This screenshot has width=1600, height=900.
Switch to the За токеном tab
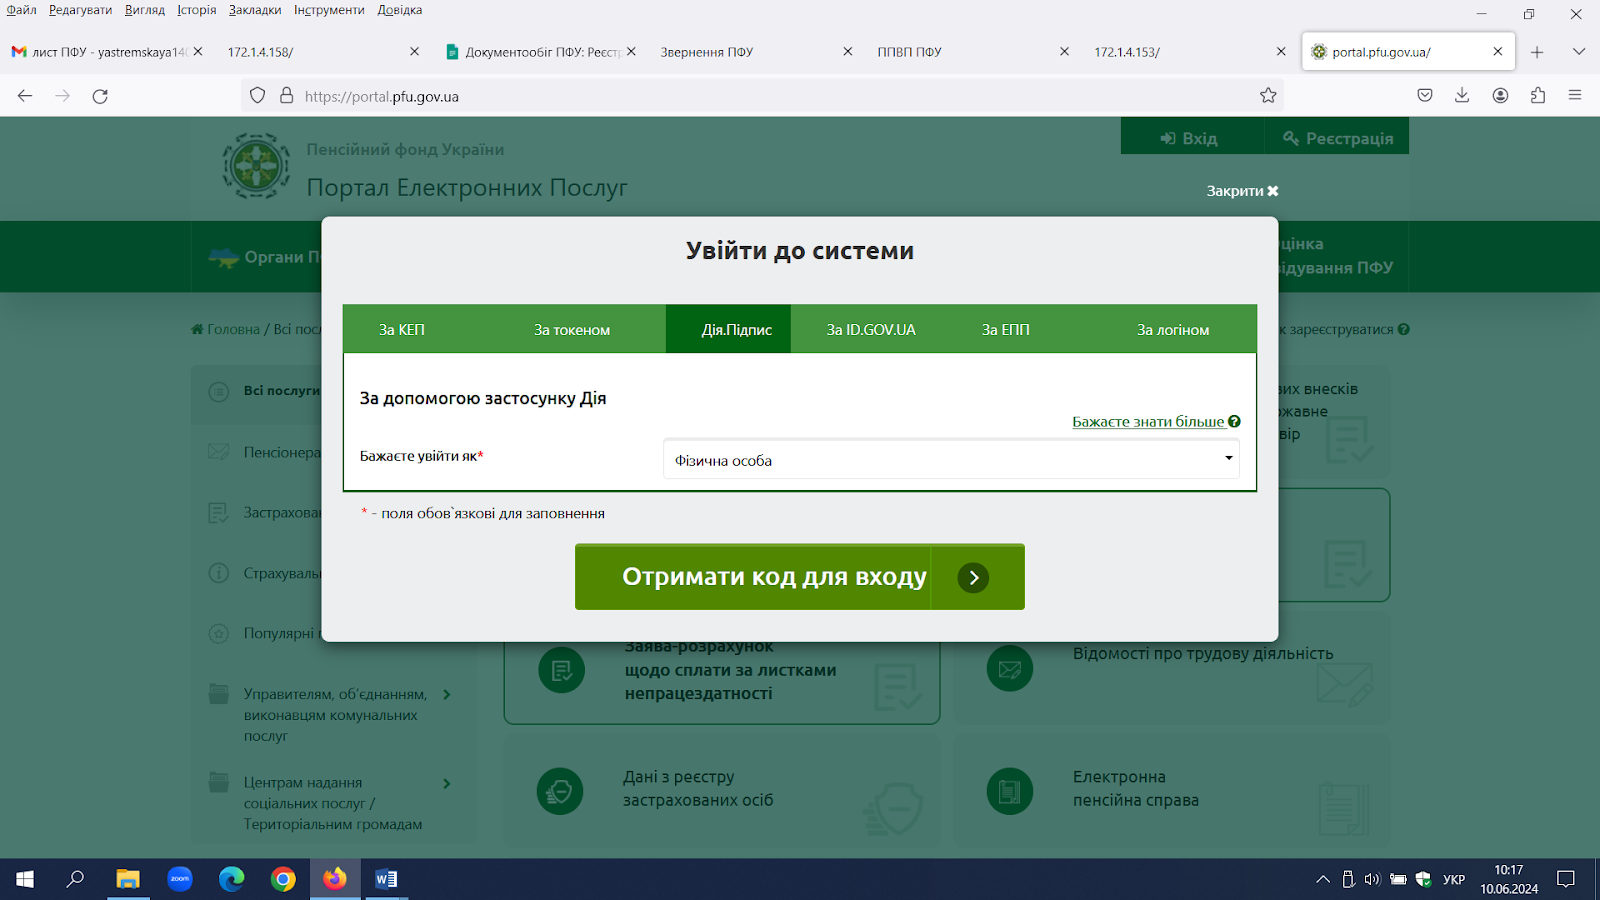coord(572,329)
